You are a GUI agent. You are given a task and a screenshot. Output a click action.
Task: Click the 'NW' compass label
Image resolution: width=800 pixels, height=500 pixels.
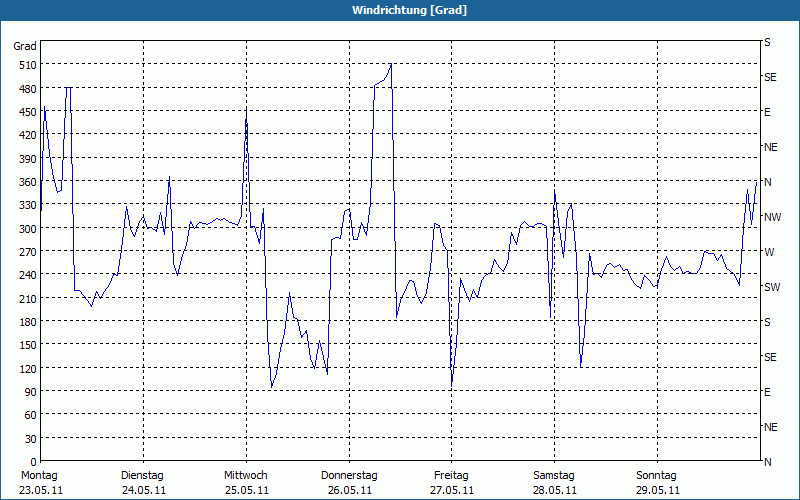(x=772, y=217)
